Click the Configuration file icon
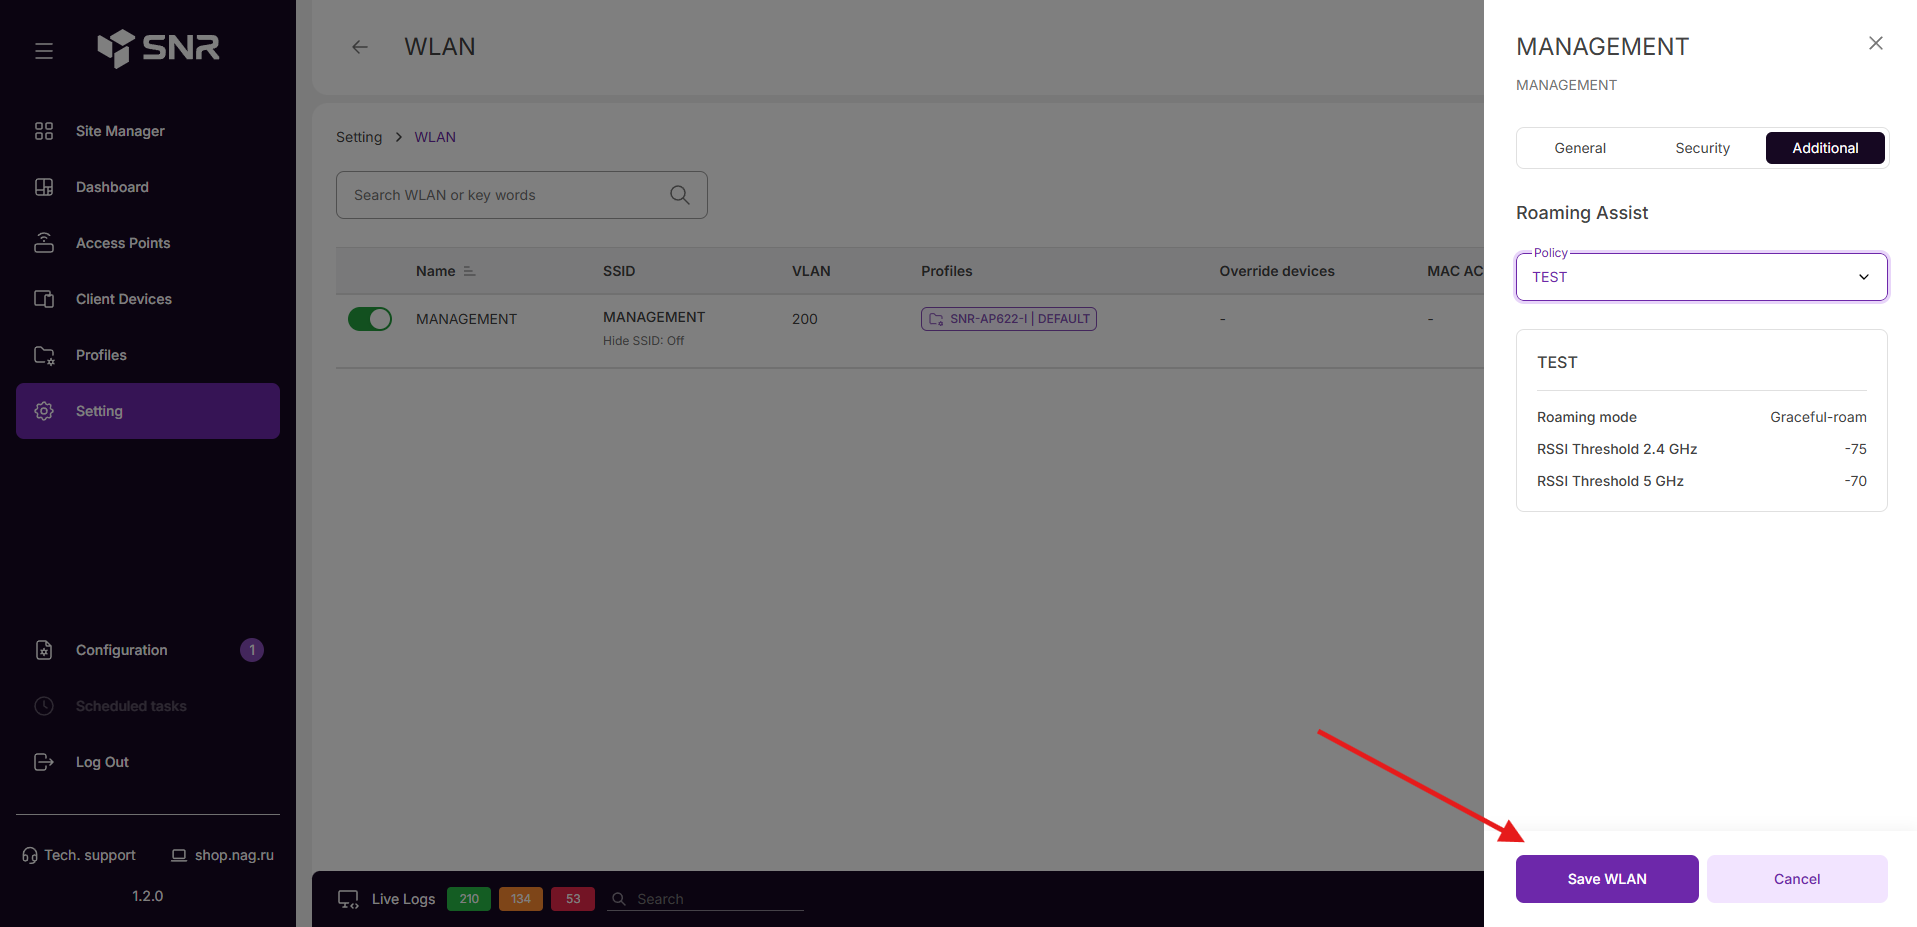 tap(44, 650)
